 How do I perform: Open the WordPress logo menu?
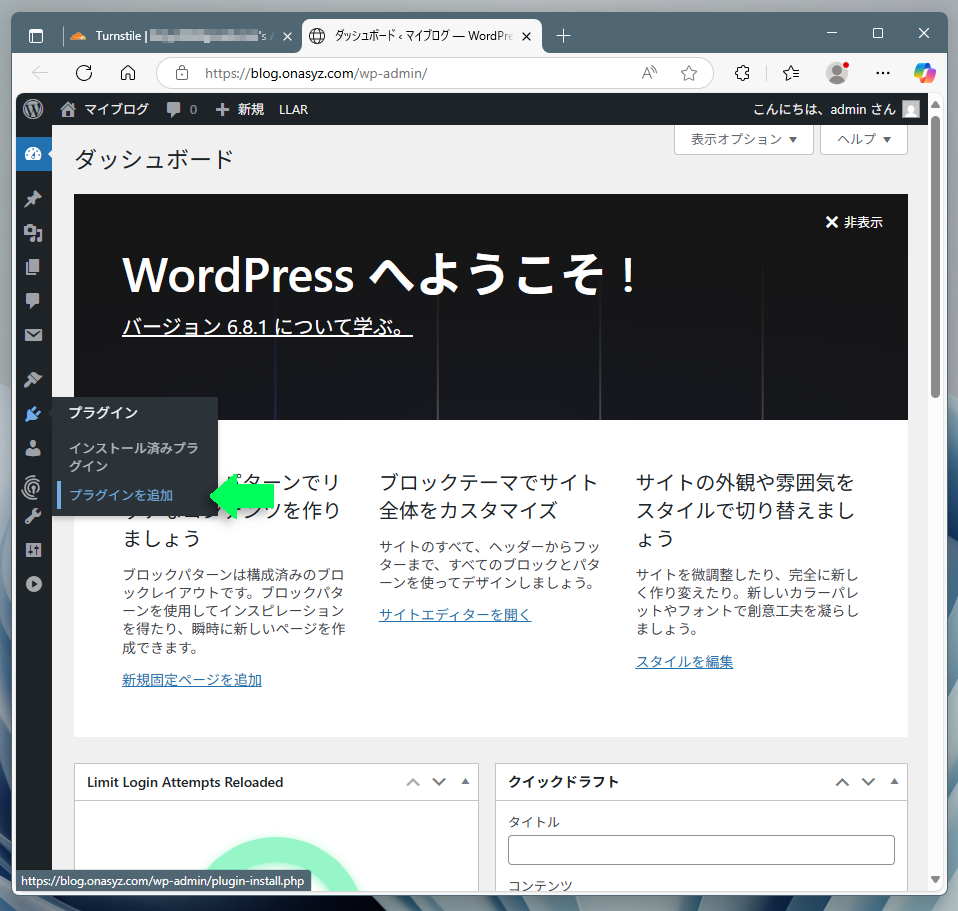[x=33, y=109]
